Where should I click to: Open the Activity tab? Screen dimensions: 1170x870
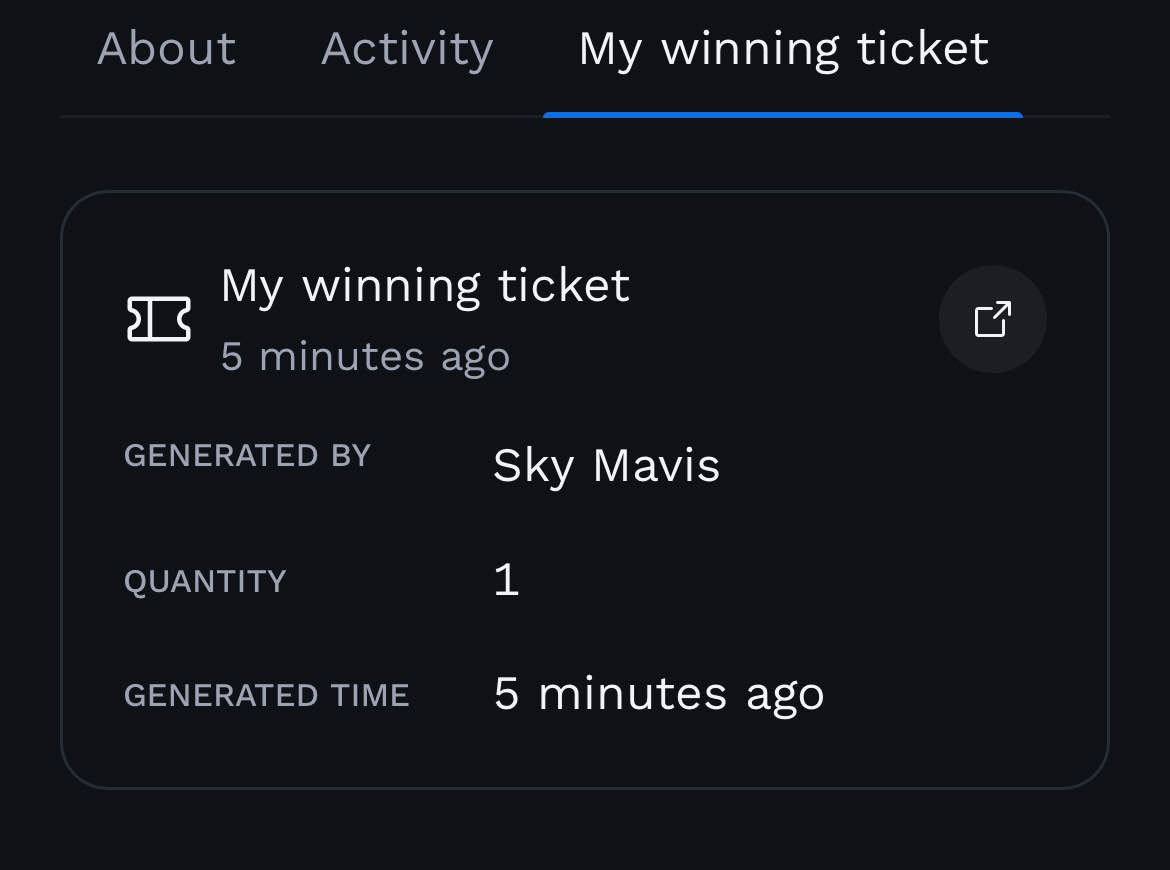click(x=407, y=49)
